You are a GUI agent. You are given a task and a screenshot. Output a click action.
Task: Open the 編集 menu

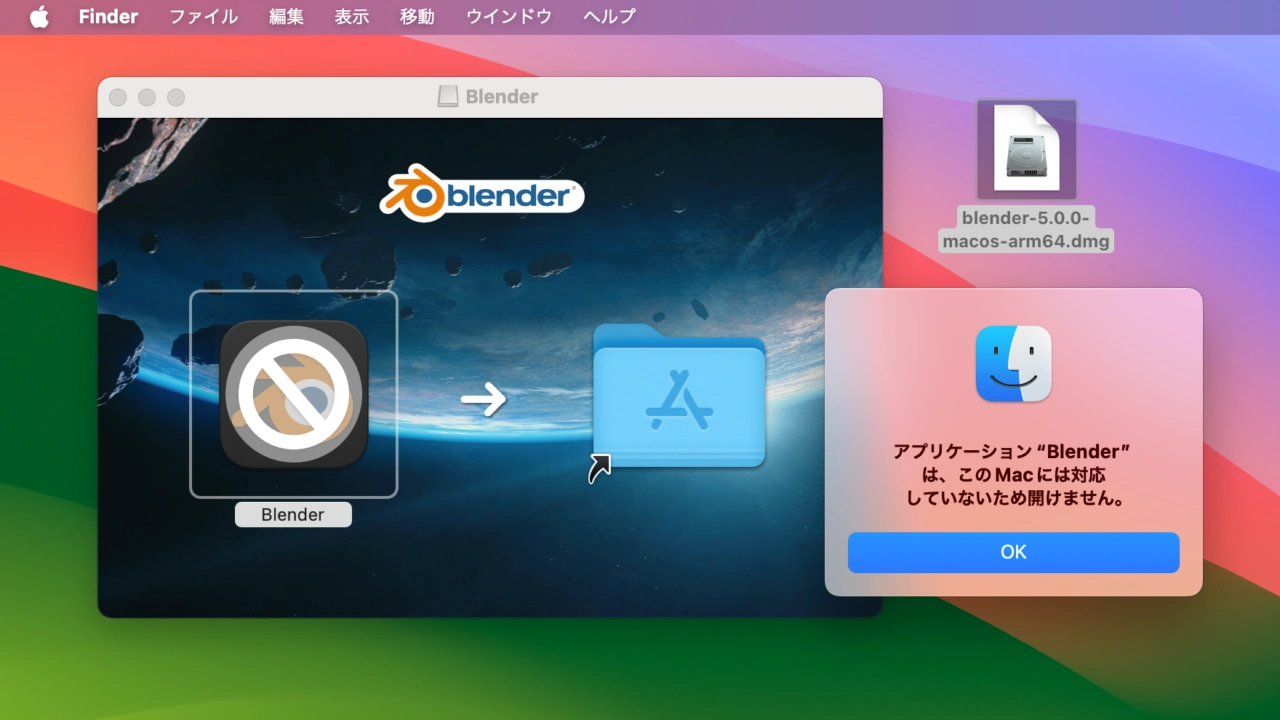click(x=286, y=16)
